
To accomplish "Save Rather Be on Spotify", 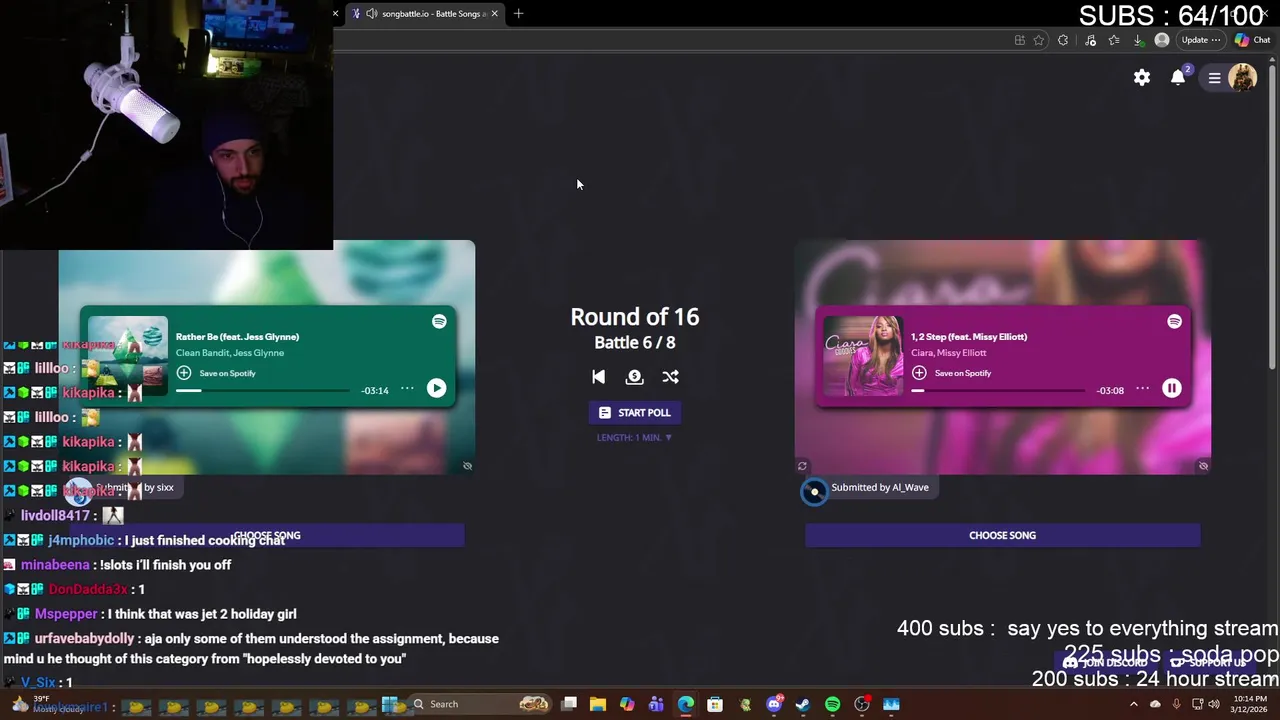I will point(216,373).
